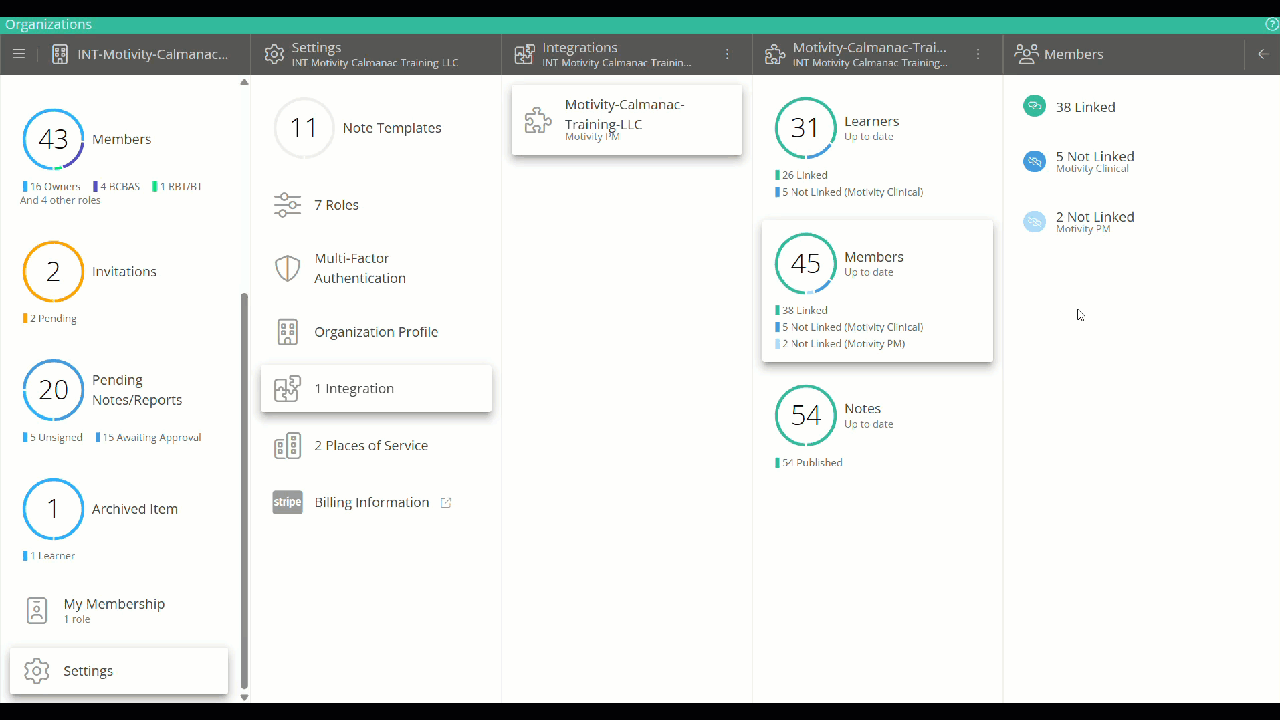The width and height of the screenshot is (1280, 720).
Task: Open the 1 Integration settings item
Action: [376, 389]
